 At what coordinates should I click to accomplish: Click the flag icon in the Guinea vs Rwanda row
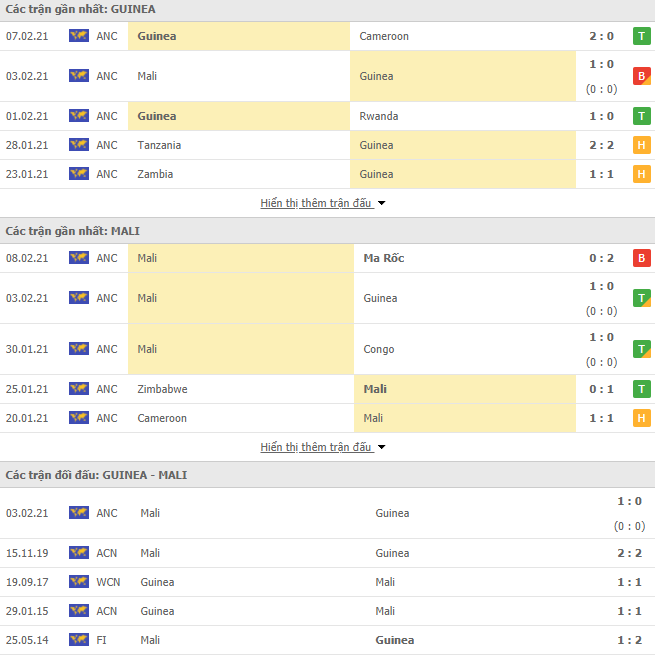pos(79,116)
